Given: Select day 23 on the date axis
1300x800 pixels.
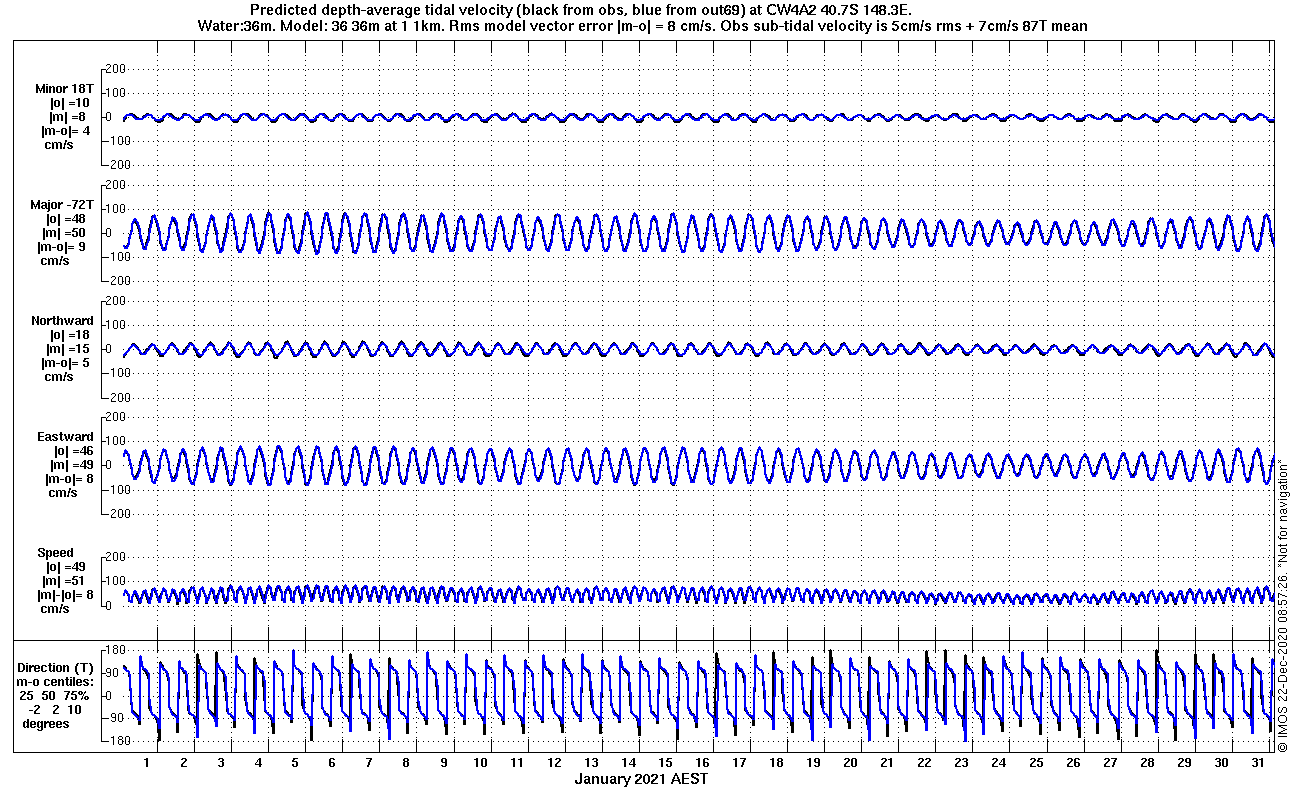Looking at the screenshot, I should coord(961,763).
